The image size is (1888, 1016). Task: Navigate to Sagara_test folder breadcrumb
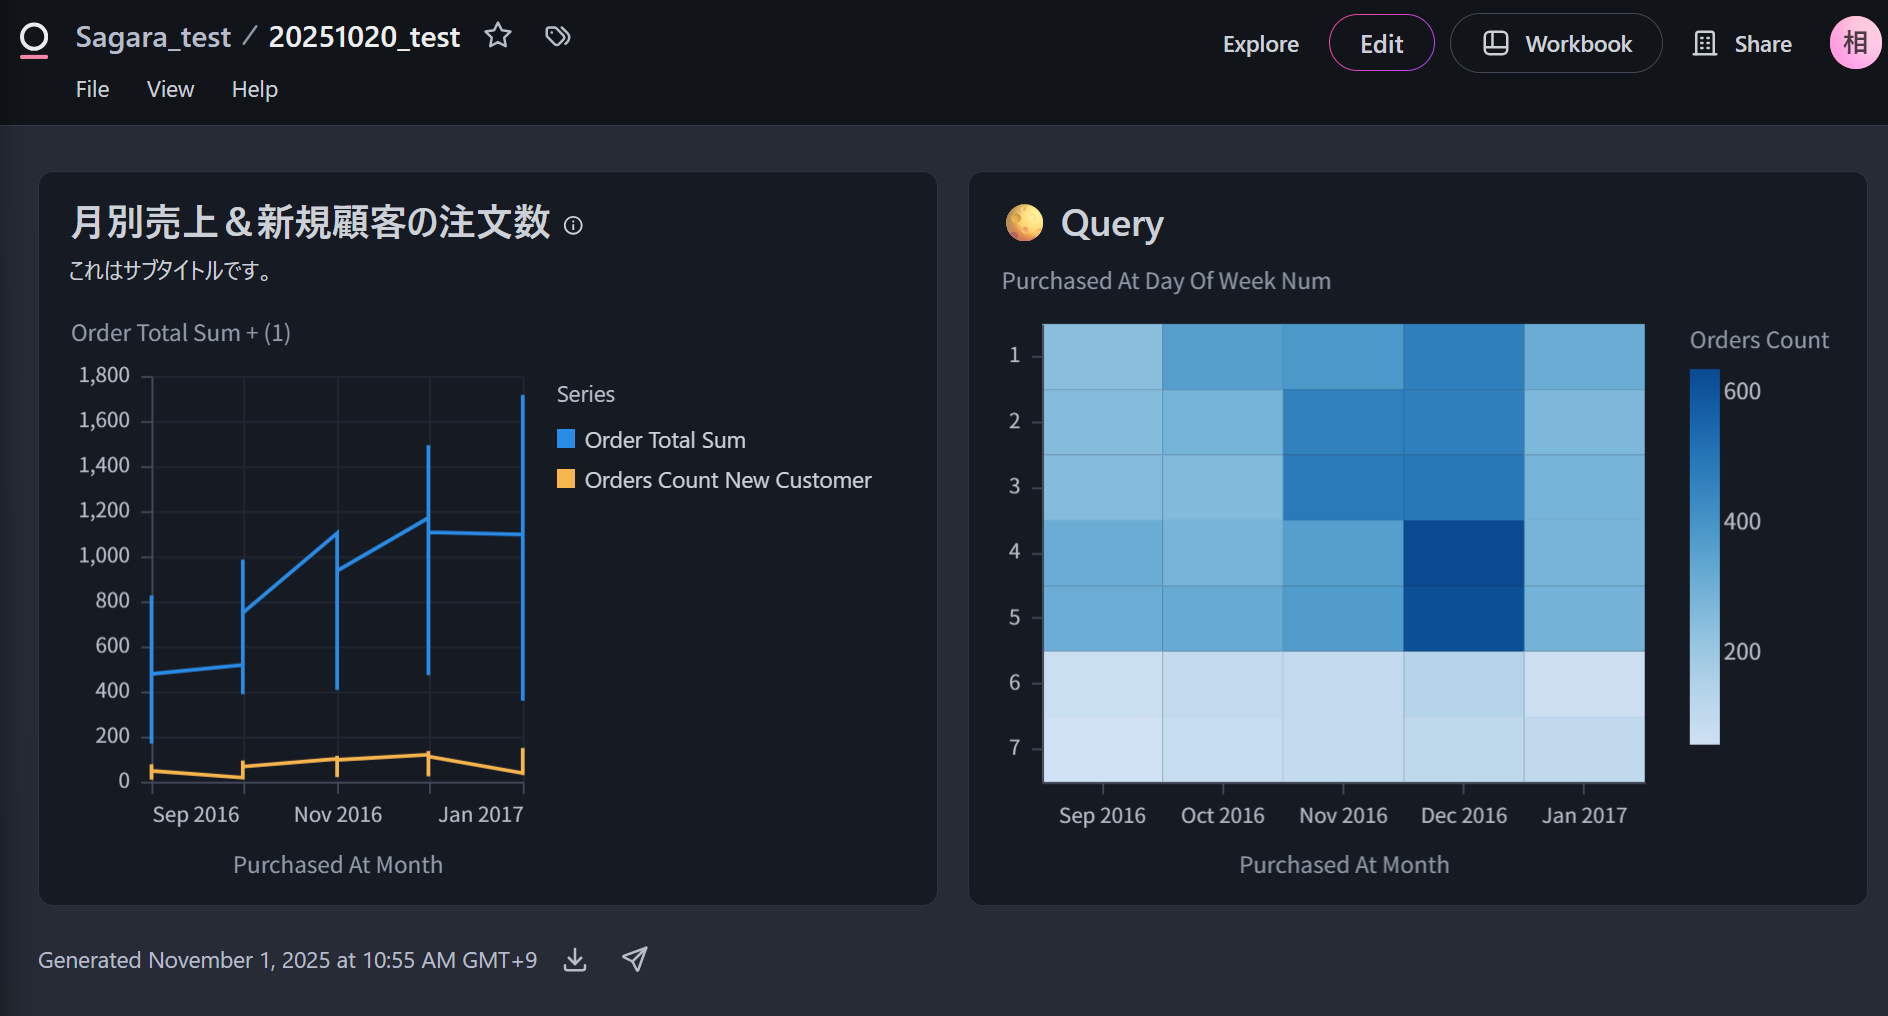click(x=153, y=37)
